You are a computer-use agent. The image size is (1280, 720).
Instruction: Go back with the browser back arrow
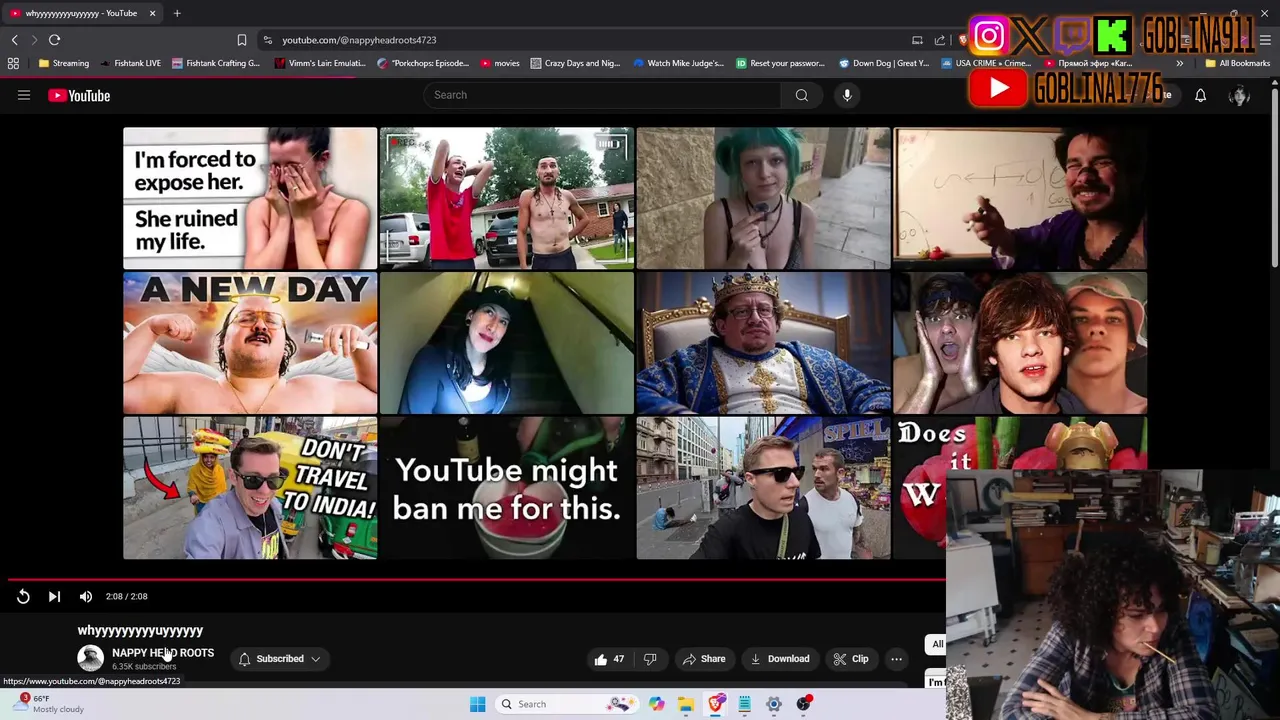[14, 40]
